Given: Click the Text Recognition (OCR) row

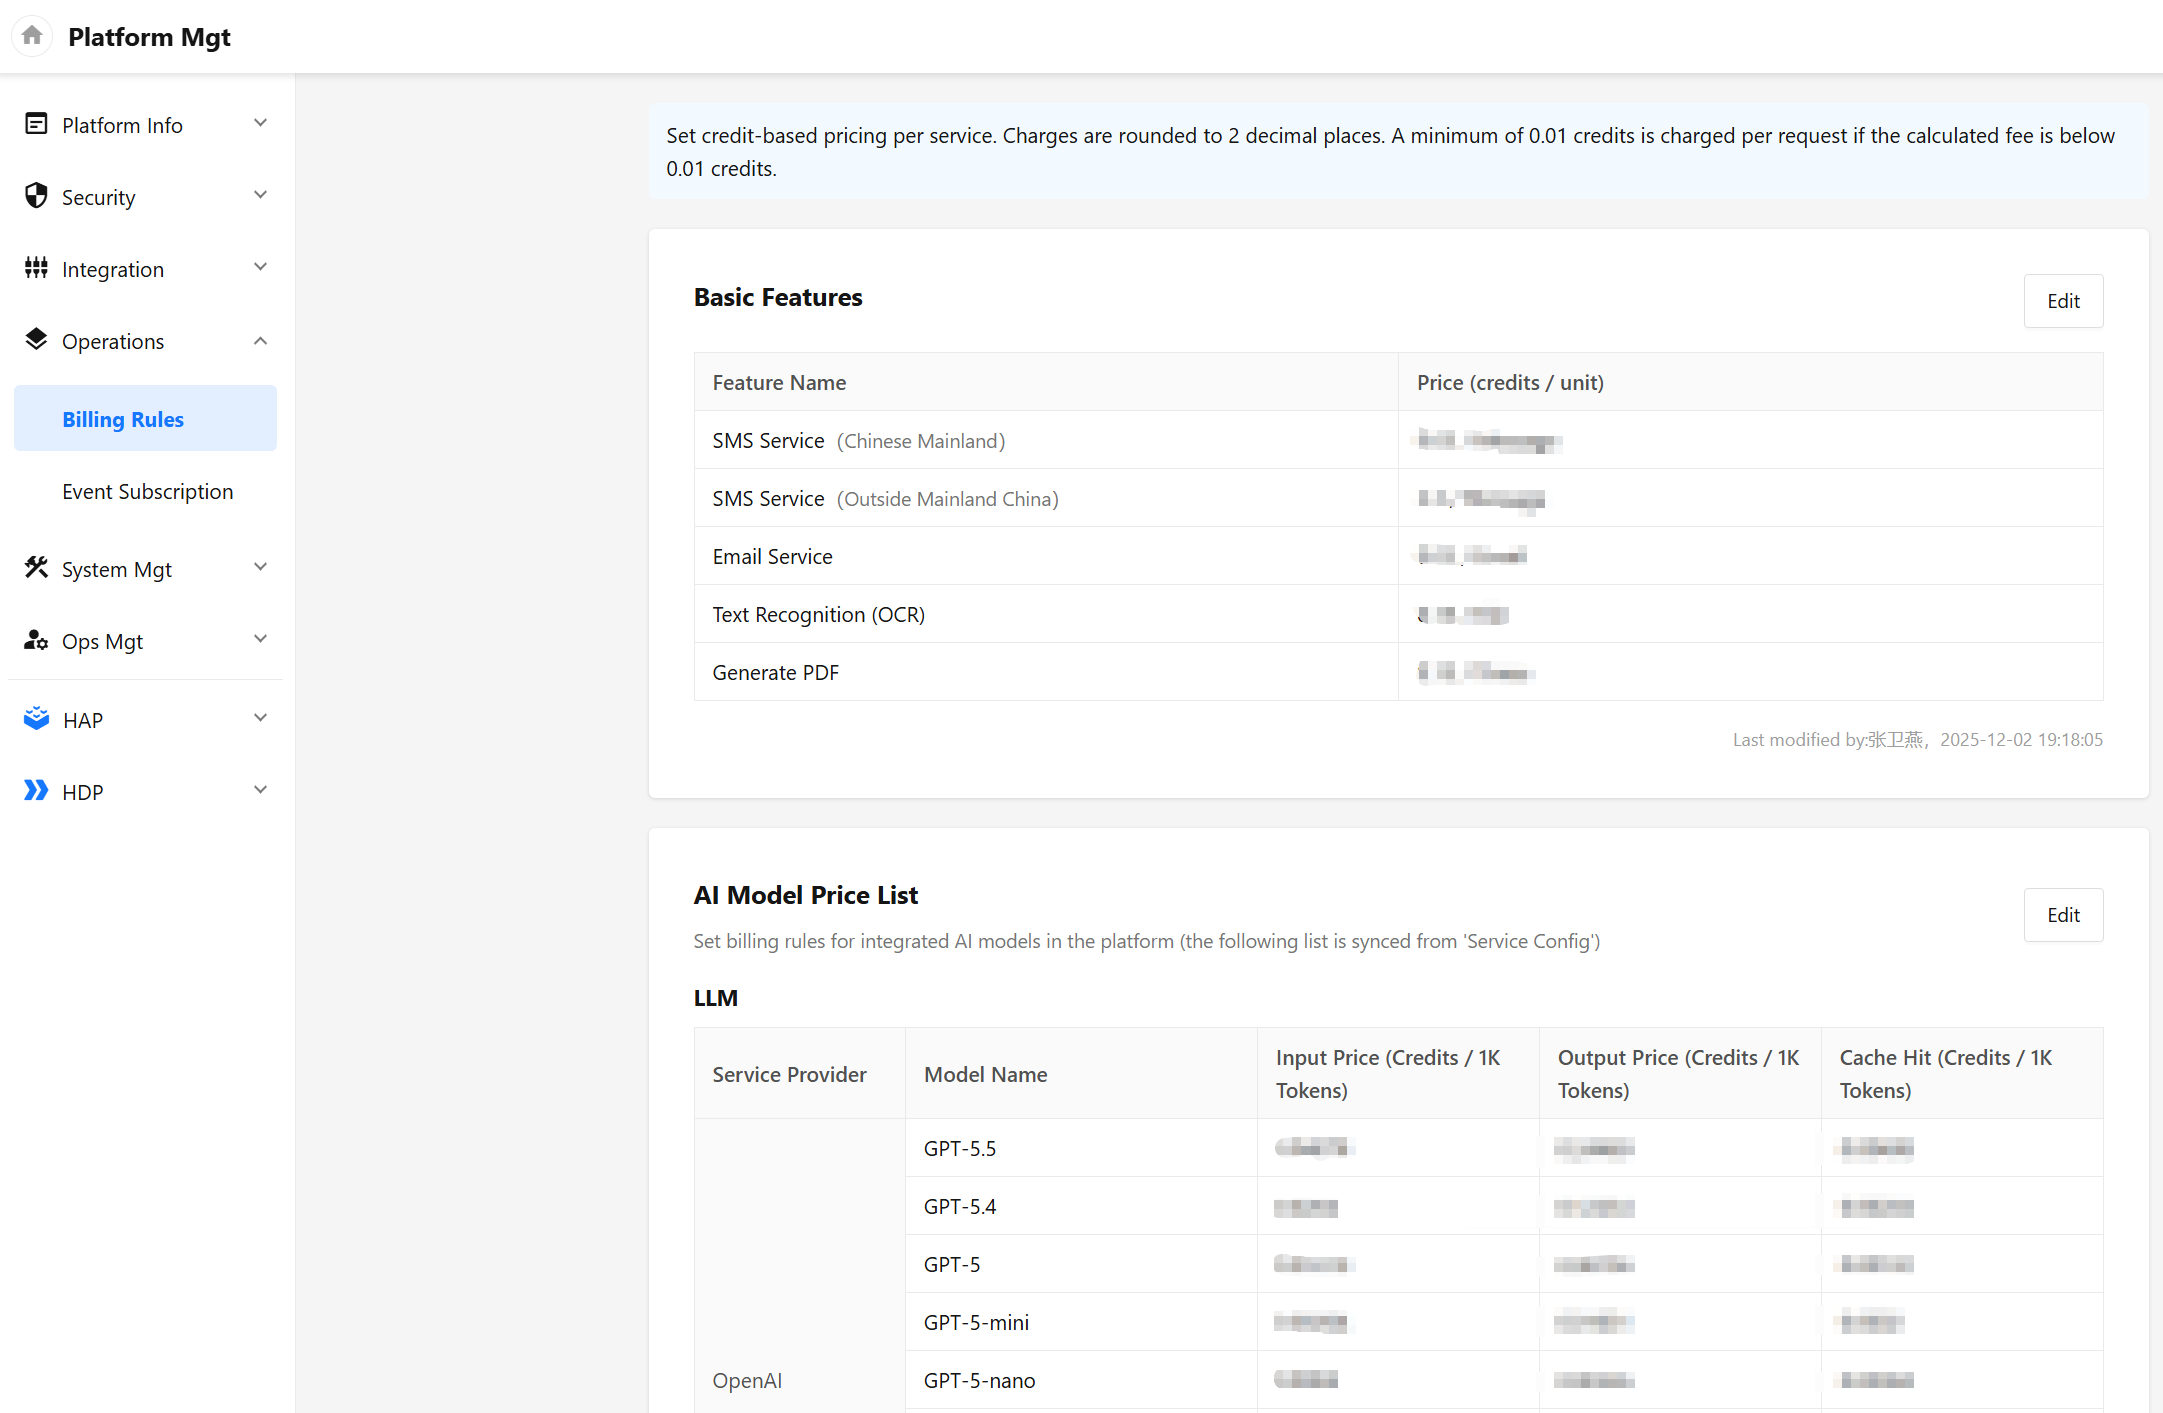Looking at the screenshot, I should (x=1398, y=614).
